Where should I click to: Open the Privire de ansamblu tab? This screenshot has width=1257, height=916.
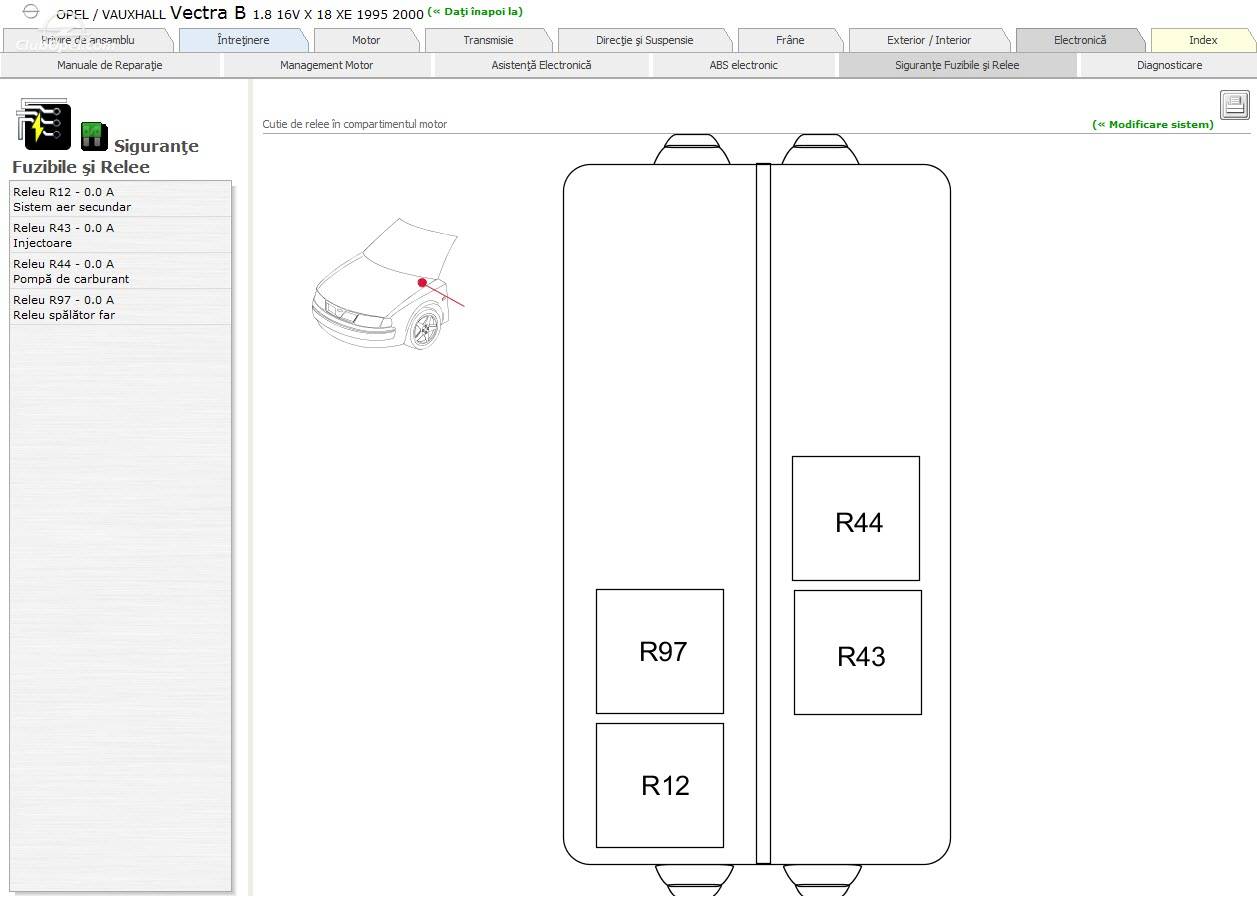click(88, 40)
